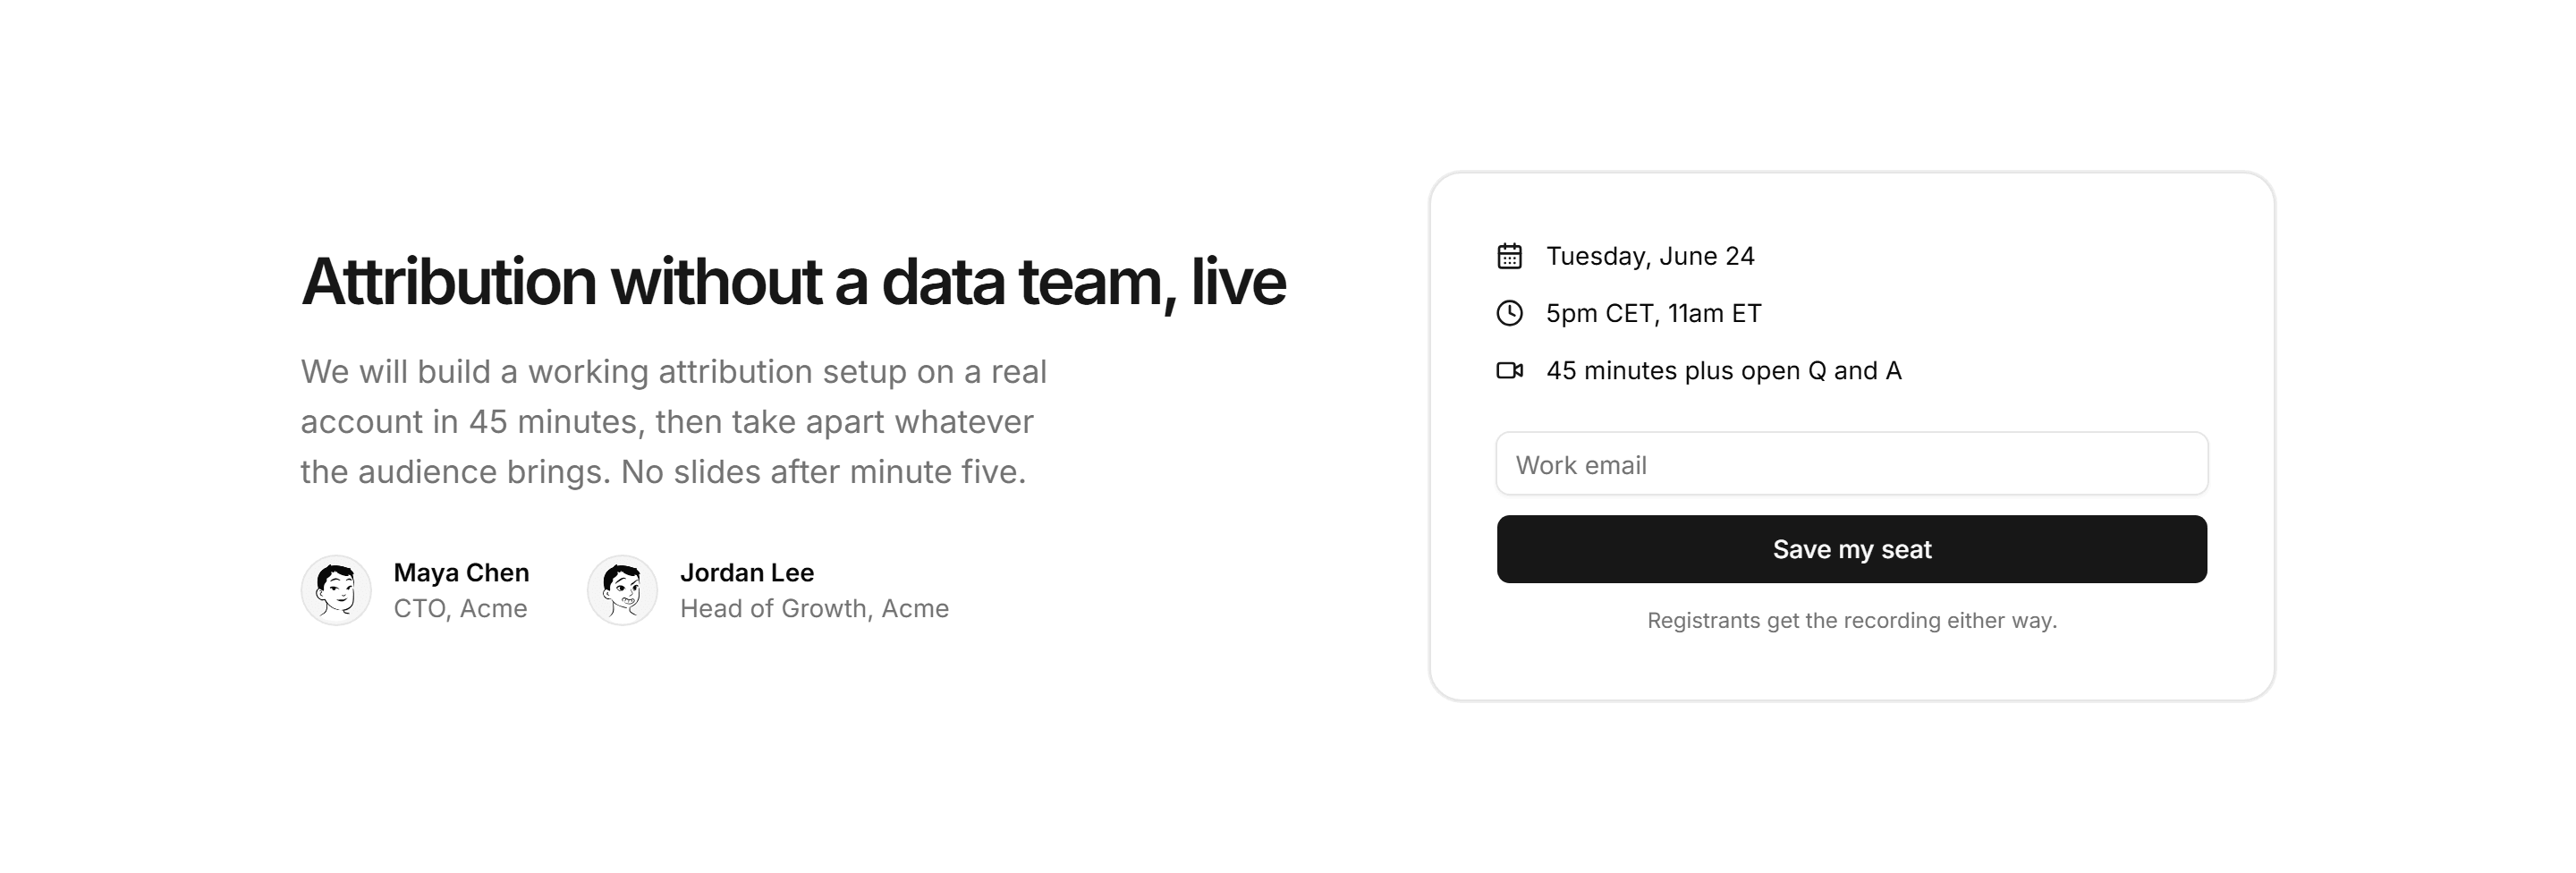
Task: Select Jordan Lee's avatar portrait
Action: point(622,590)
